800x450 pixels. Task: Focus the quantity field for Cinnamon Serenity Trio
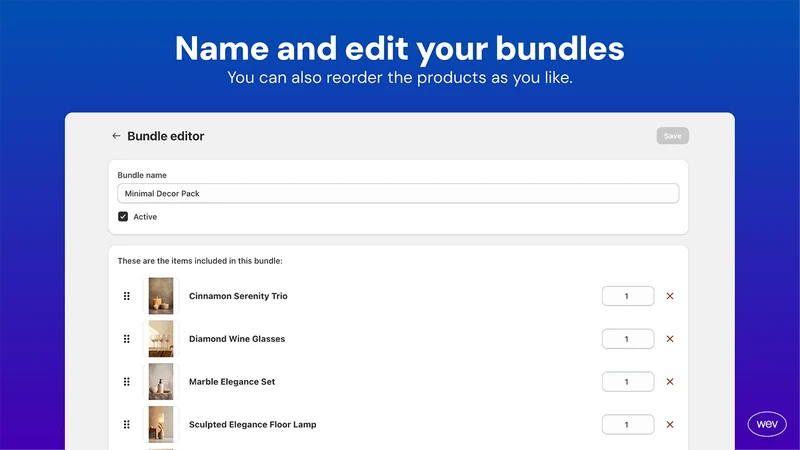click(628, 296)
